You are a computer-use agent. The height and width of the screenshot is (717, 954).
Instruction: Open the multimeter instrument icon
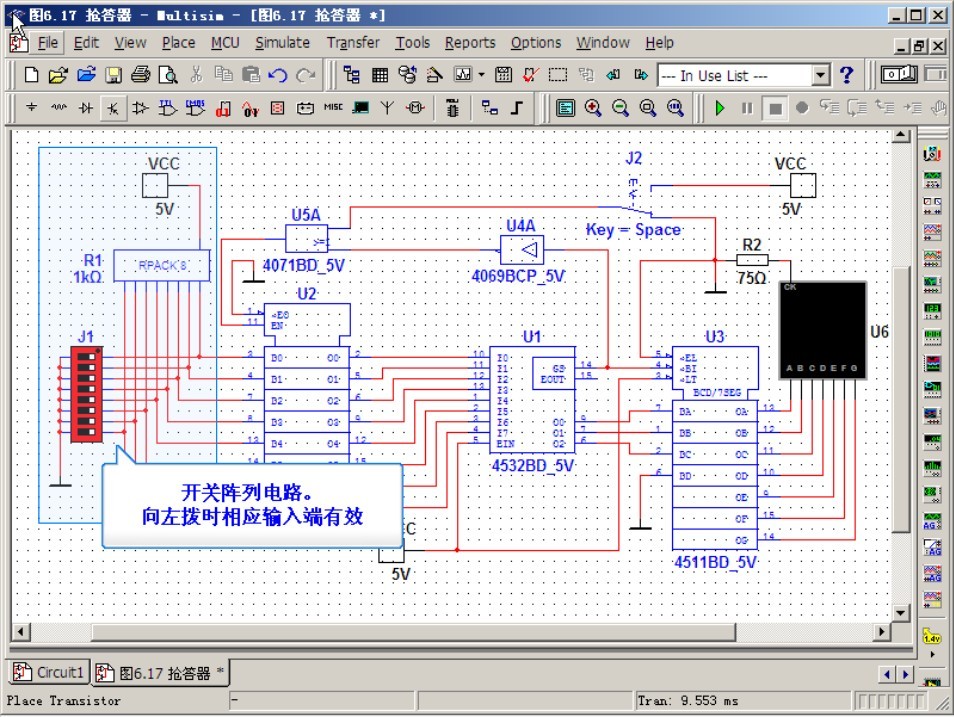[932, 154]
